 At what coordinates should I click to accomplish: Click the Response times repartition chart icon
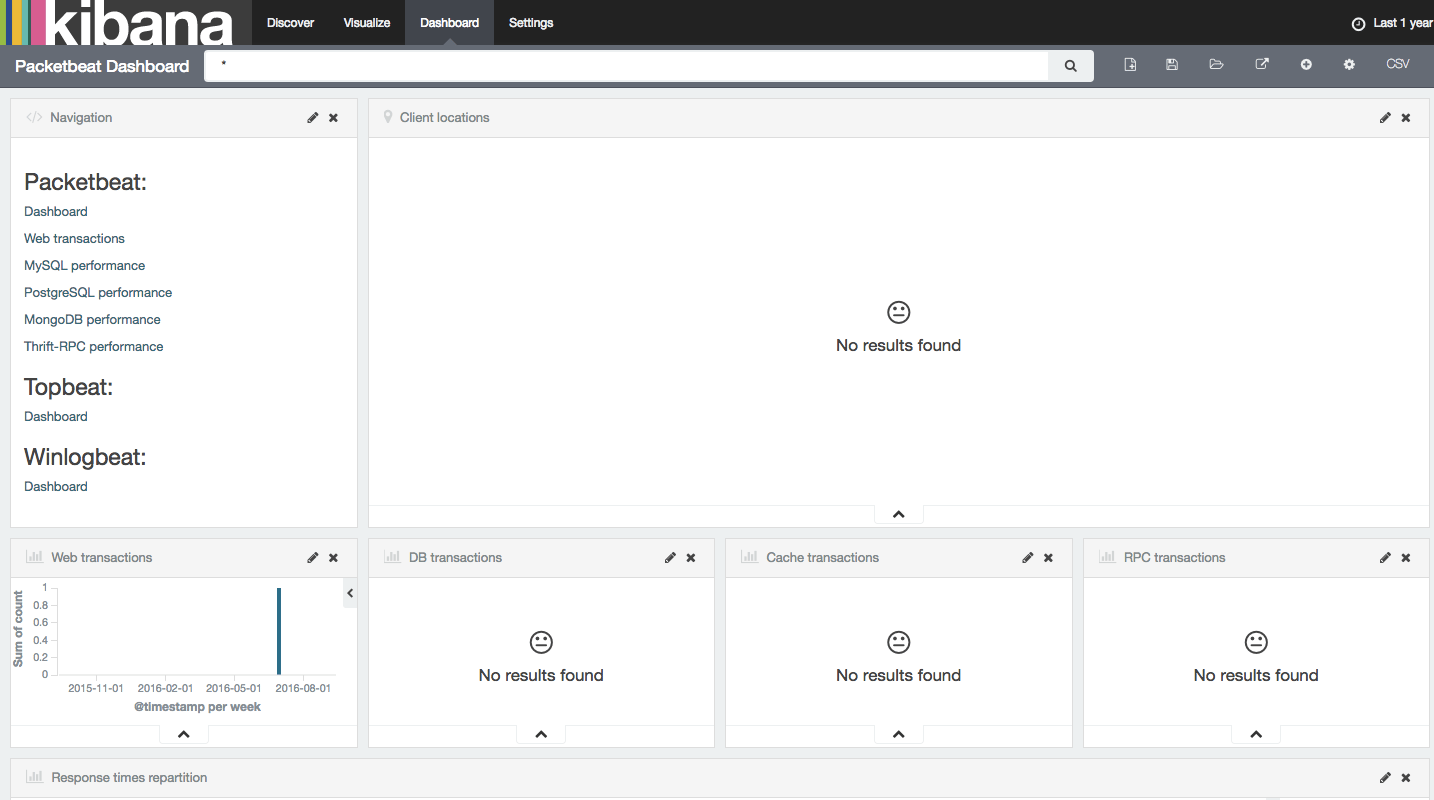34,777
